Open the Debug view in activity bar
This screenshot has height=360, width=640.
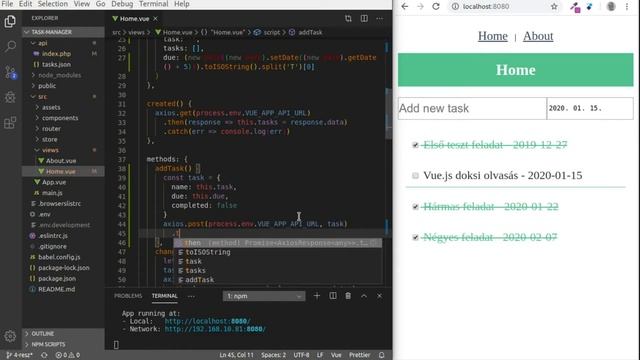(10, 97)
